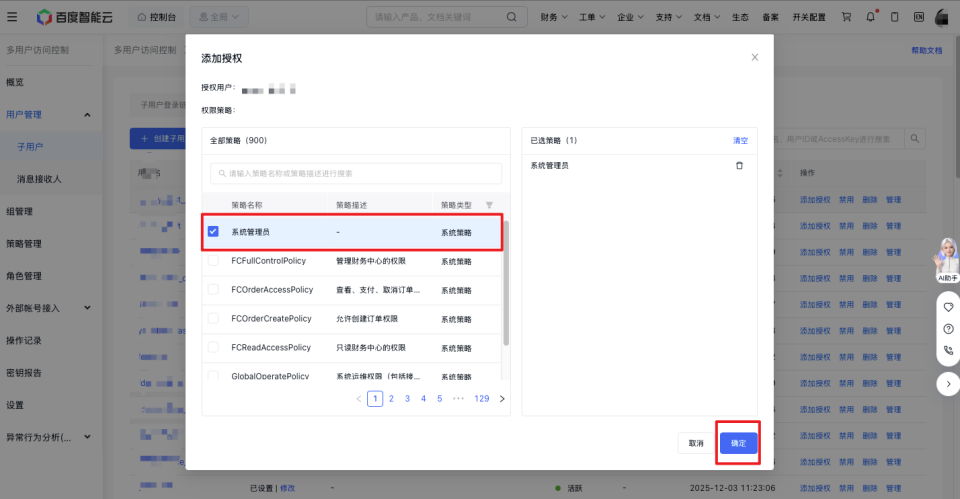Click the header search magnifier icon
Viewport: 960px width, 499px height.
point(512,17)
